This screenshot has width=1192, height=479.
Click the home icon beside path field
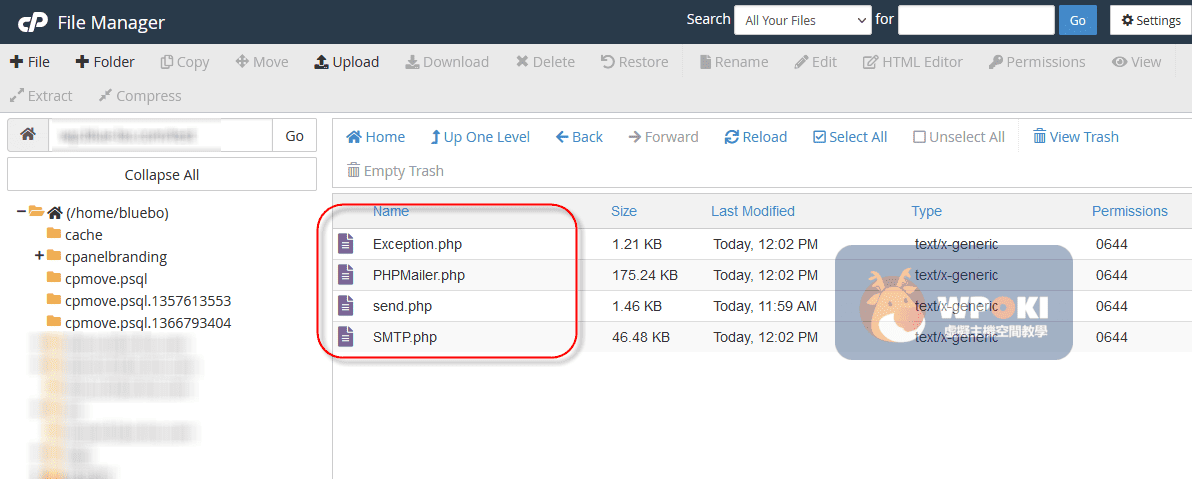click(28, 135)
